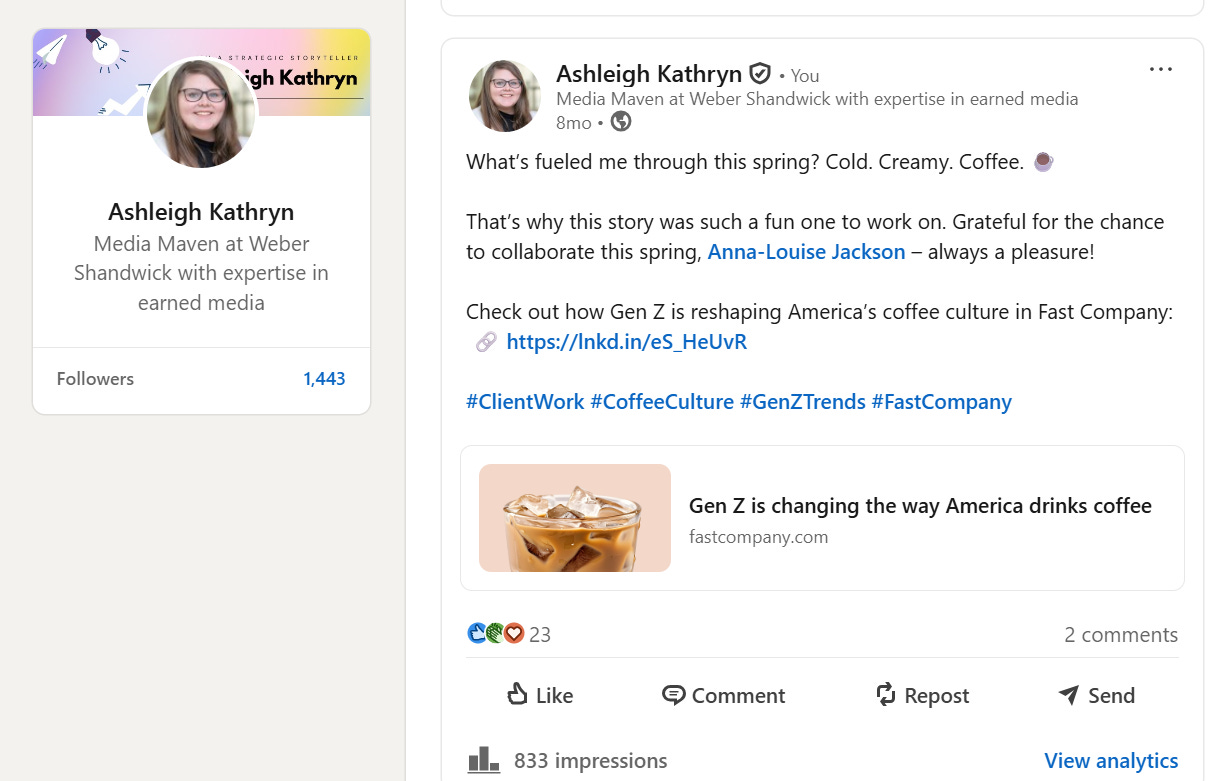
Task: Select the #GenZTrends hashtag
Action: point(803,402)
